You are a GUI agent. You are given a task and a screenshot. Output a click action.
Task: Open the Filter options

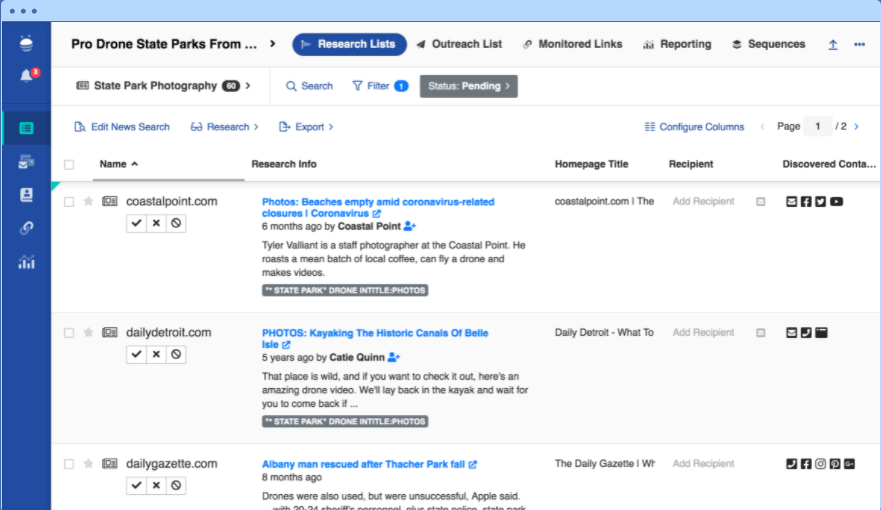tap(380, 86)
